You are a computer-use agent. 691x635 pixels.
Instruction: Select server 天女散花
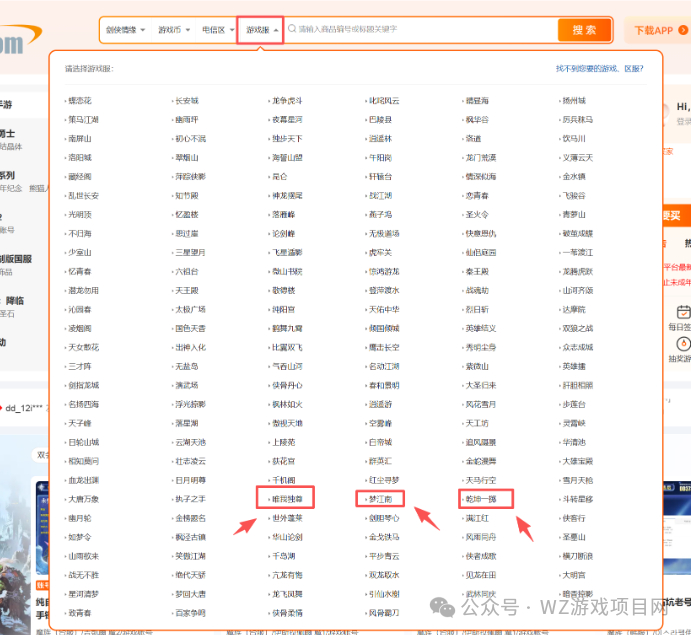click(83, 347)
